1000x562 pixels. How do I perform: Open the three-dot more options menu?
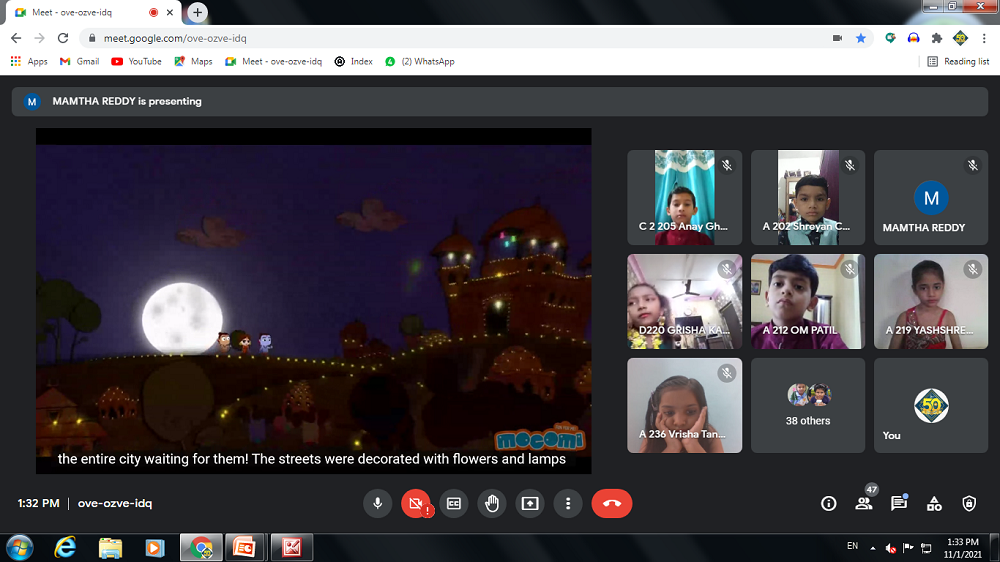point(567,504)
